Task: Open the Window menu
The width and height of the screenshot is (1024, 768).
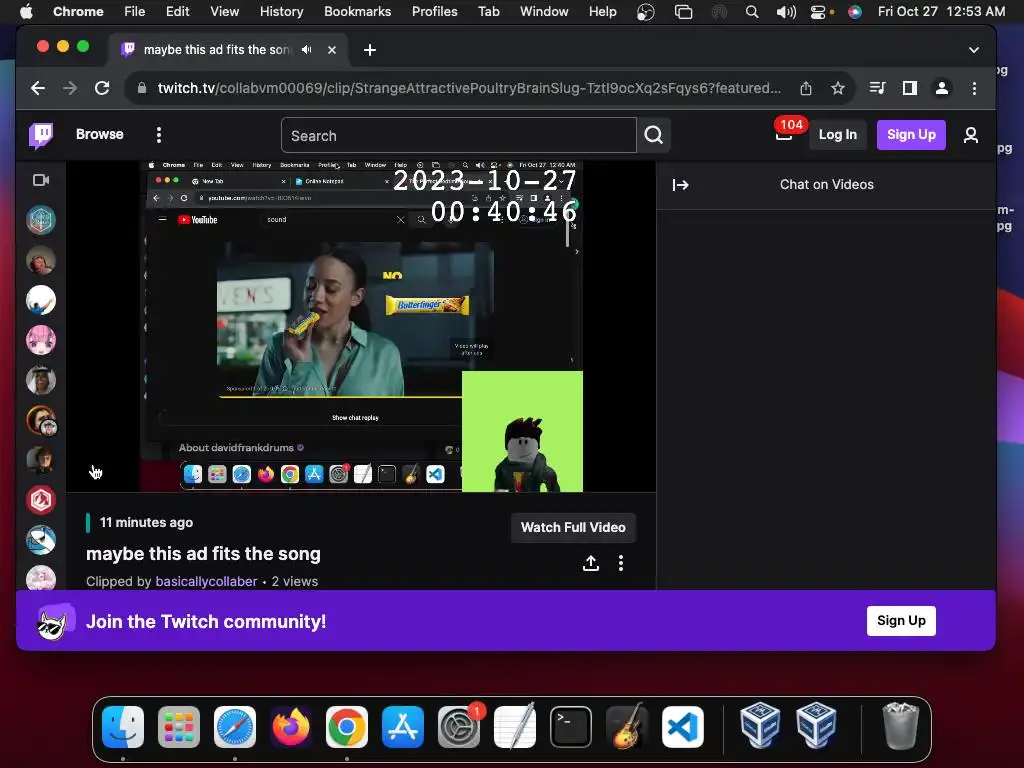Action: [x=544, y=11]
